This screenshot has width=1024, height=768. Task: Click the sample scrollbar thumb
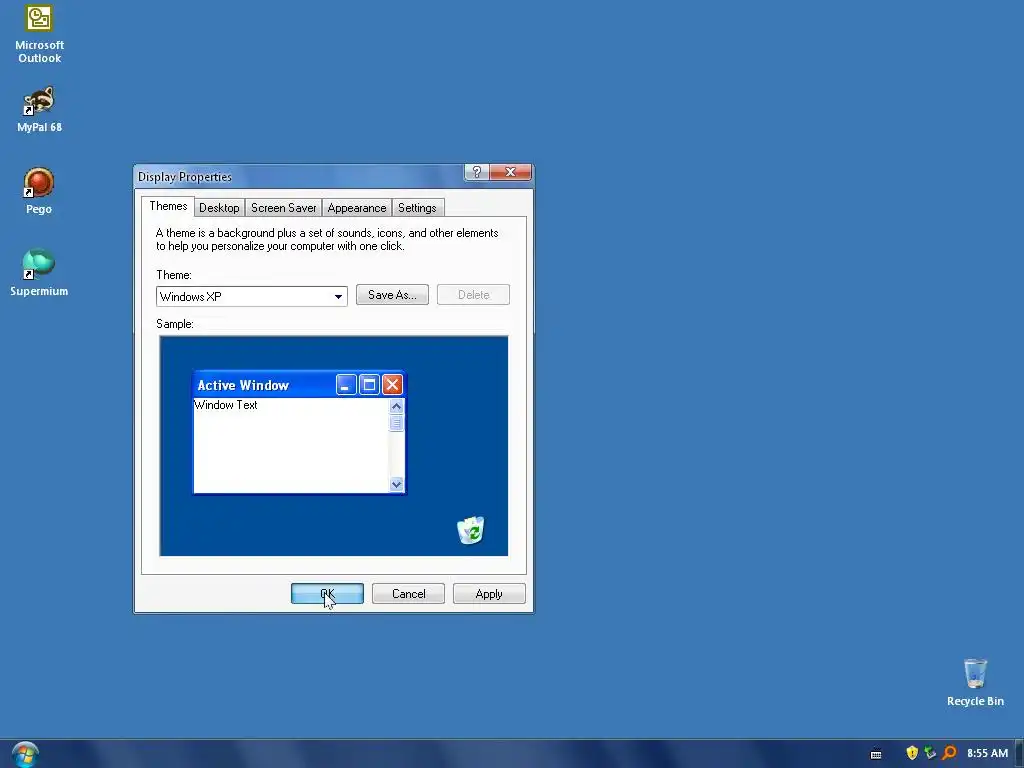(x=396, y=423)
